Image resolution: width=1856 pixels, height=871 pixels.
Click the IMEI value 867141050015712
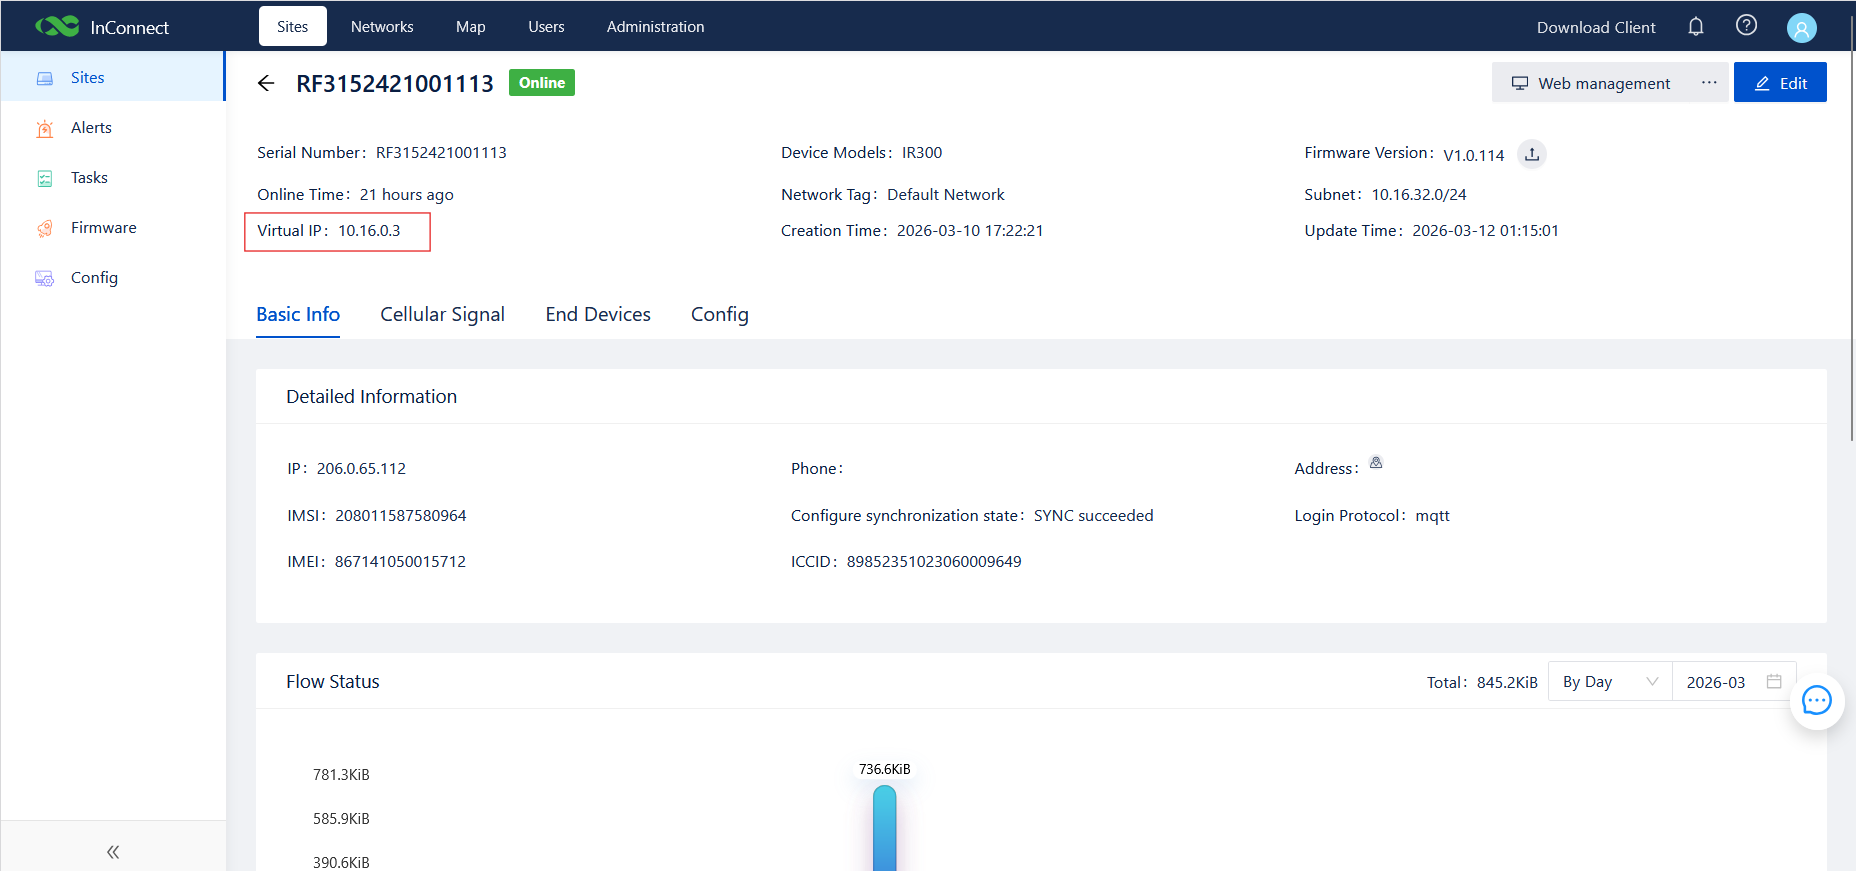coord(400,562)
